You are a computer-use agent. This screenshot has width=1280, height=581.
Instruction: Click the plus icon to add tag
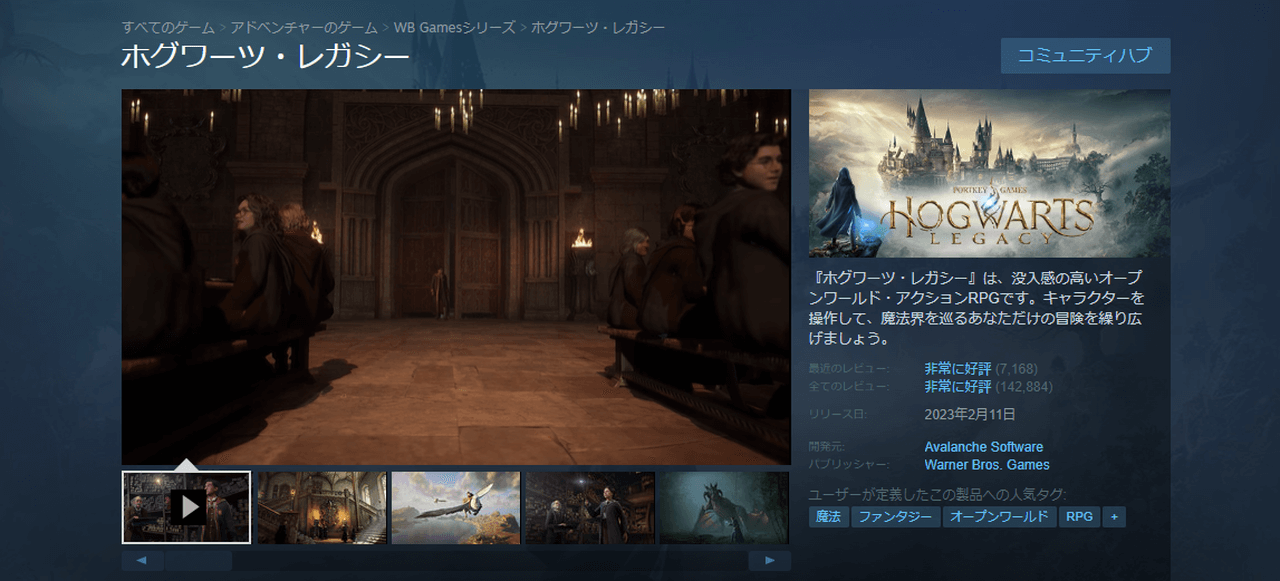(x=1114, y=517)
